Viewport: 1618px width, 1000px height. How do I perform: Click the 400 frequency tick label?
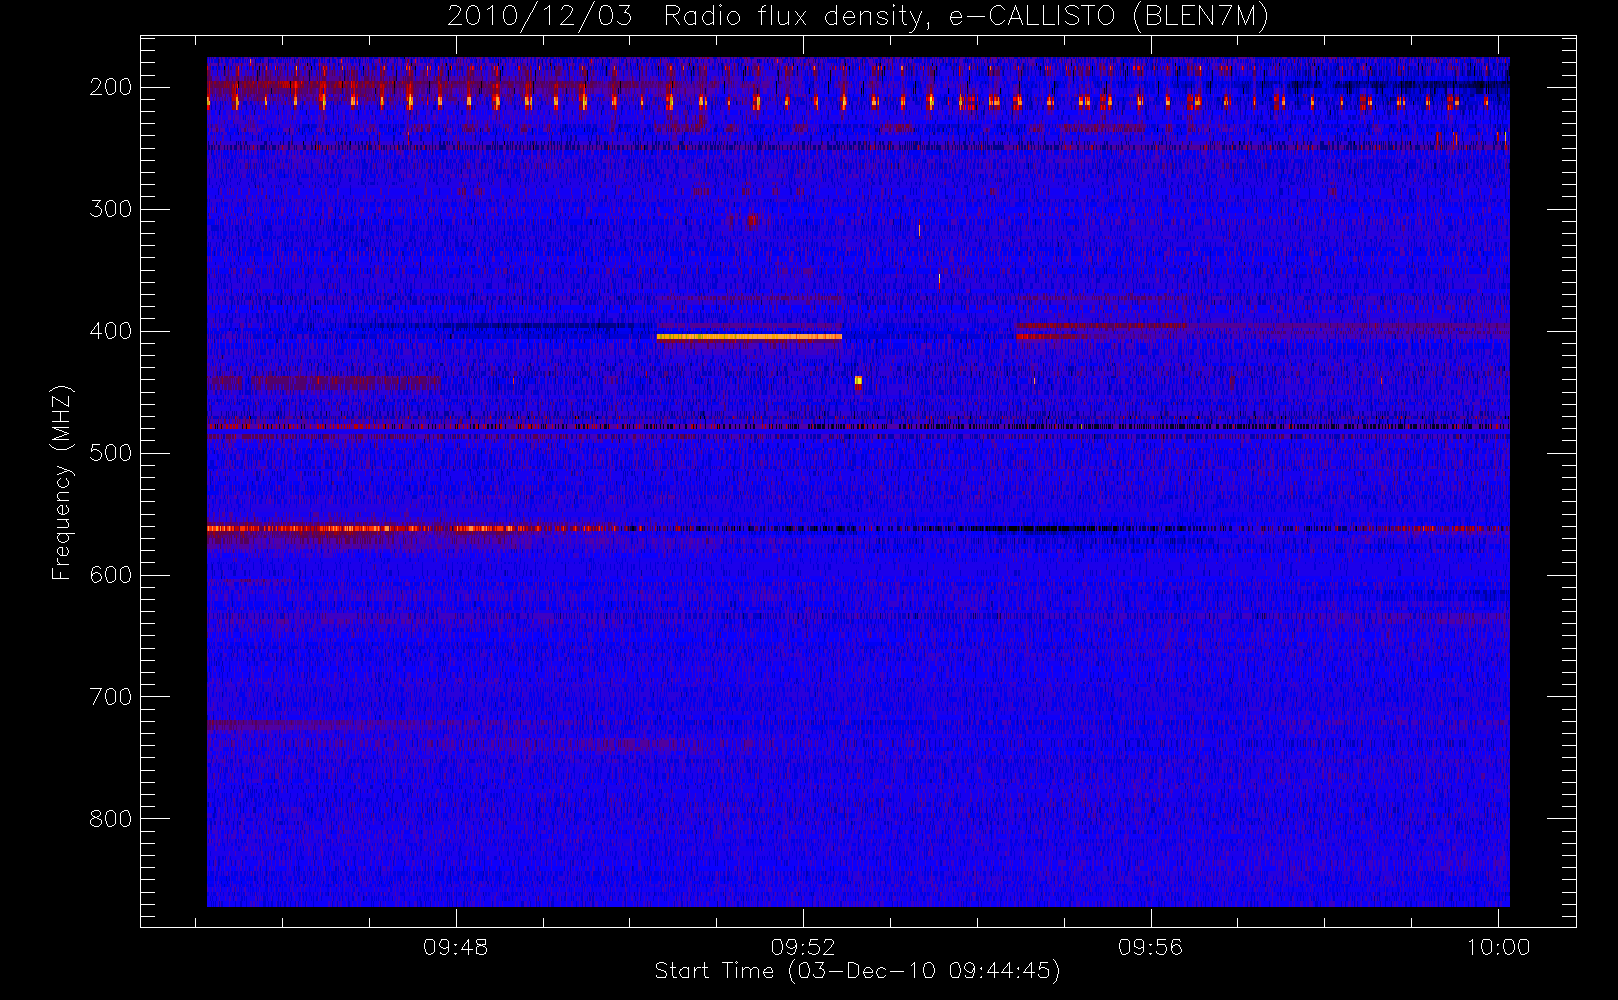pos(111,331)
